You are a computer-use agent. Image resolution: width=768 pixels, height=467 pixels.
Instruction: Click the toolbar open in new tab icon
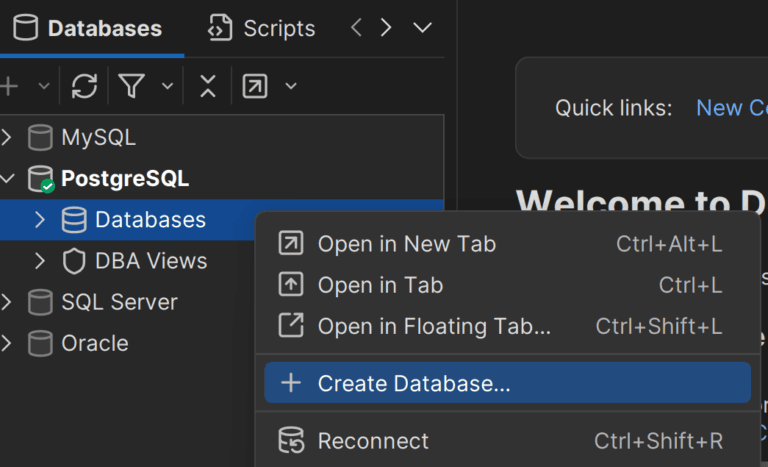[255, 86]
